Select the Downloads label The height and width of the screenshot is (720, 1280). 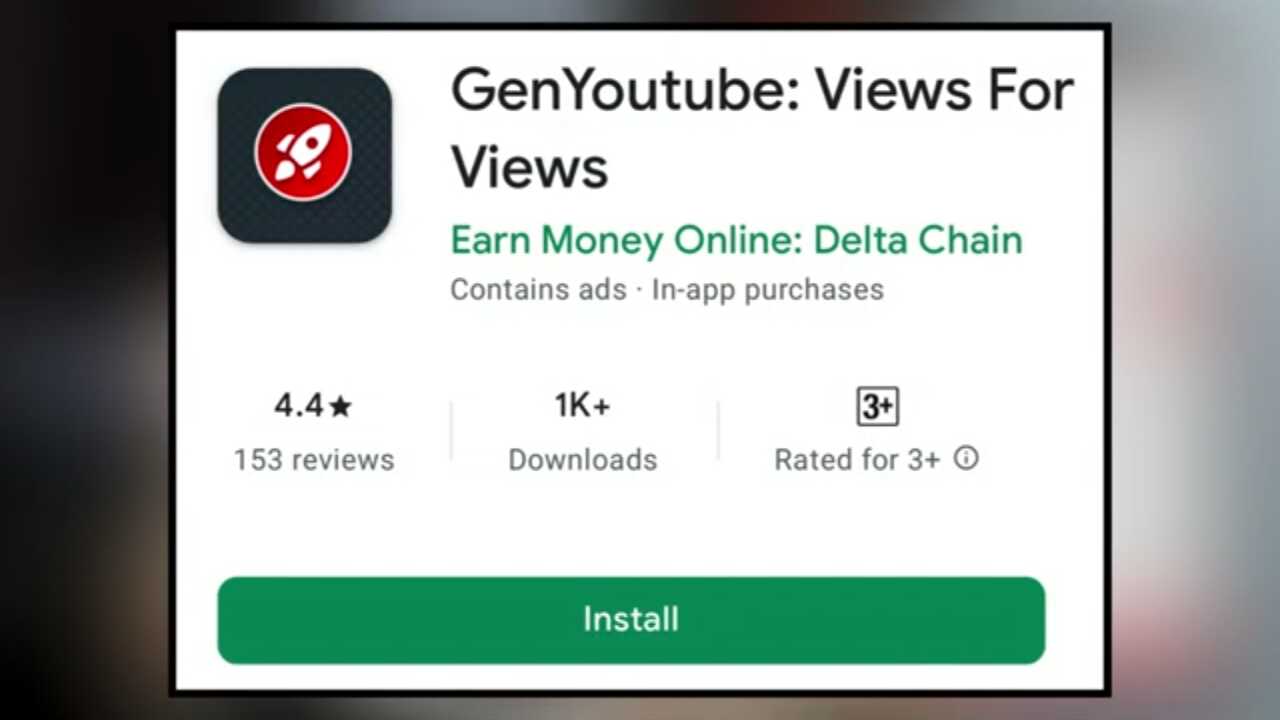[583, 460]
